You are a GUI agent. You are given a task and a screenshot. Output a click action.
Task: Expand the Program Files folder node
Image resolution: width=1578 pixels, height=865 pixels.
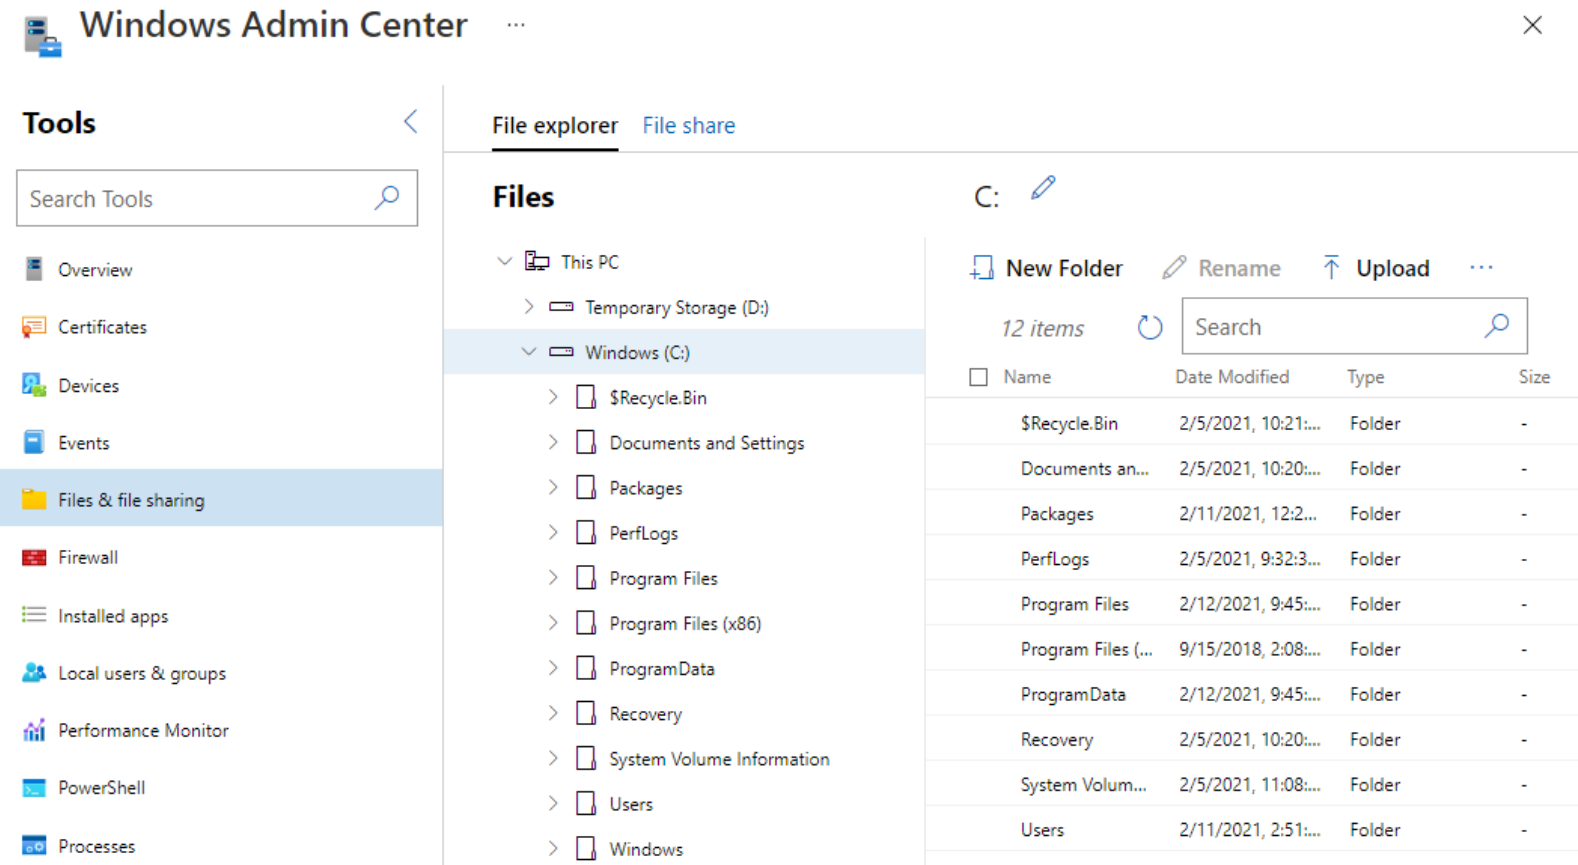point(553,578)
